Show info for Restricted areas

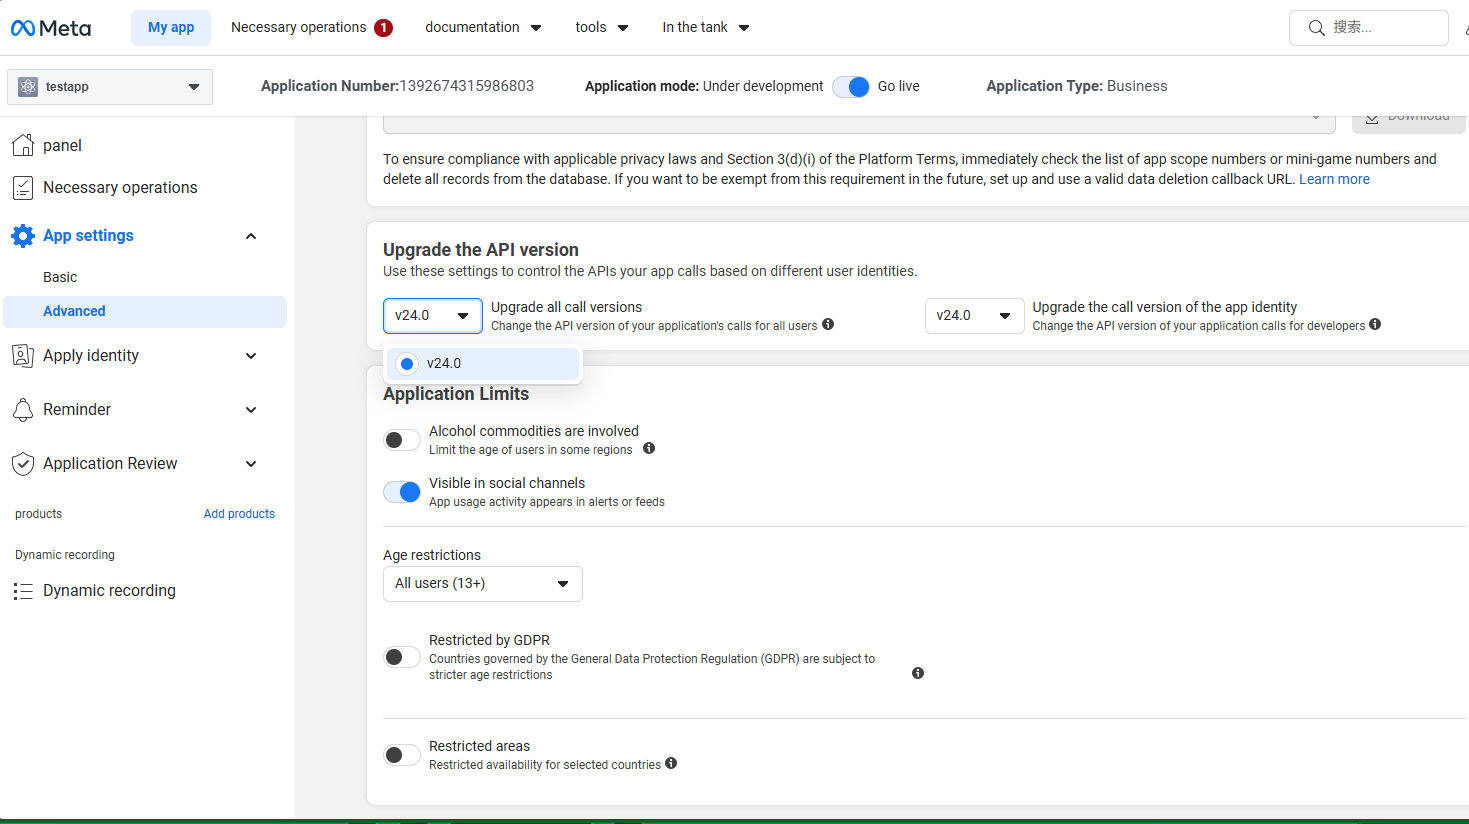coord(671,763)
